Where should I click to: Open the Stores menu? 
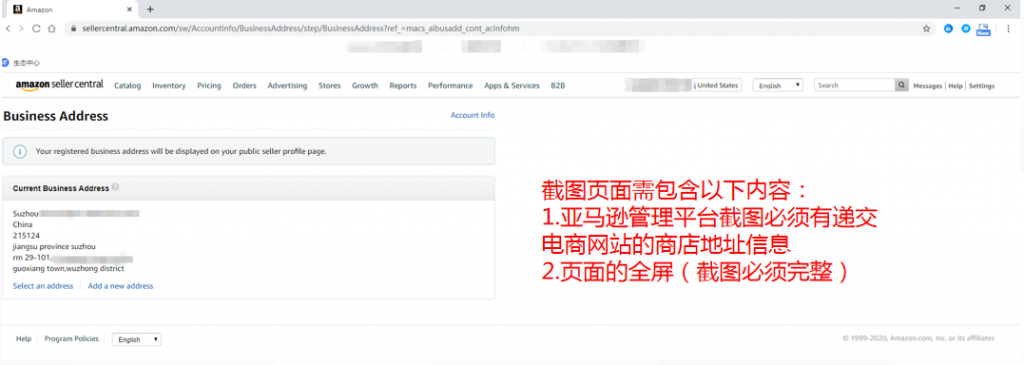[x=329, y=86]
